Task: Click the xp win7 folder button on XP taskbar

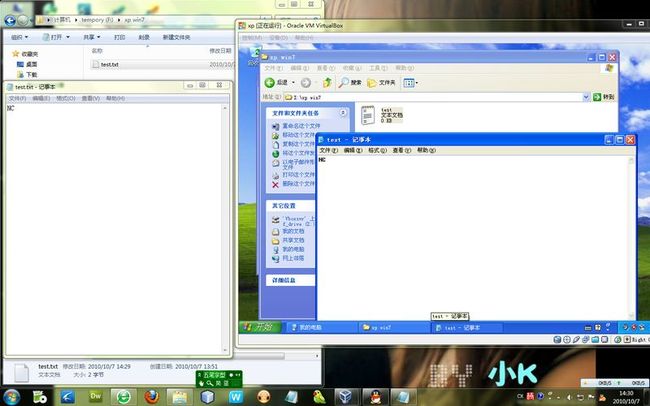Action: pos(393,328)
